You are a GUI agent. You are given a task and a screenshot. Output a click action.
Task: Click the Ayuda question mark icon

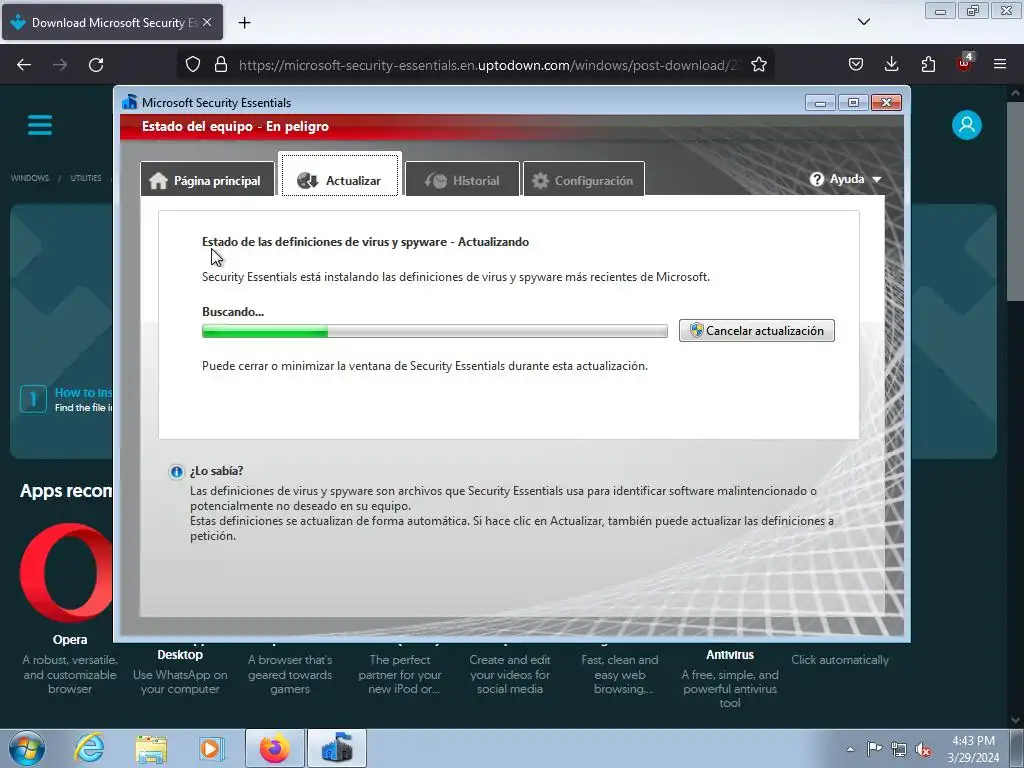816,179
